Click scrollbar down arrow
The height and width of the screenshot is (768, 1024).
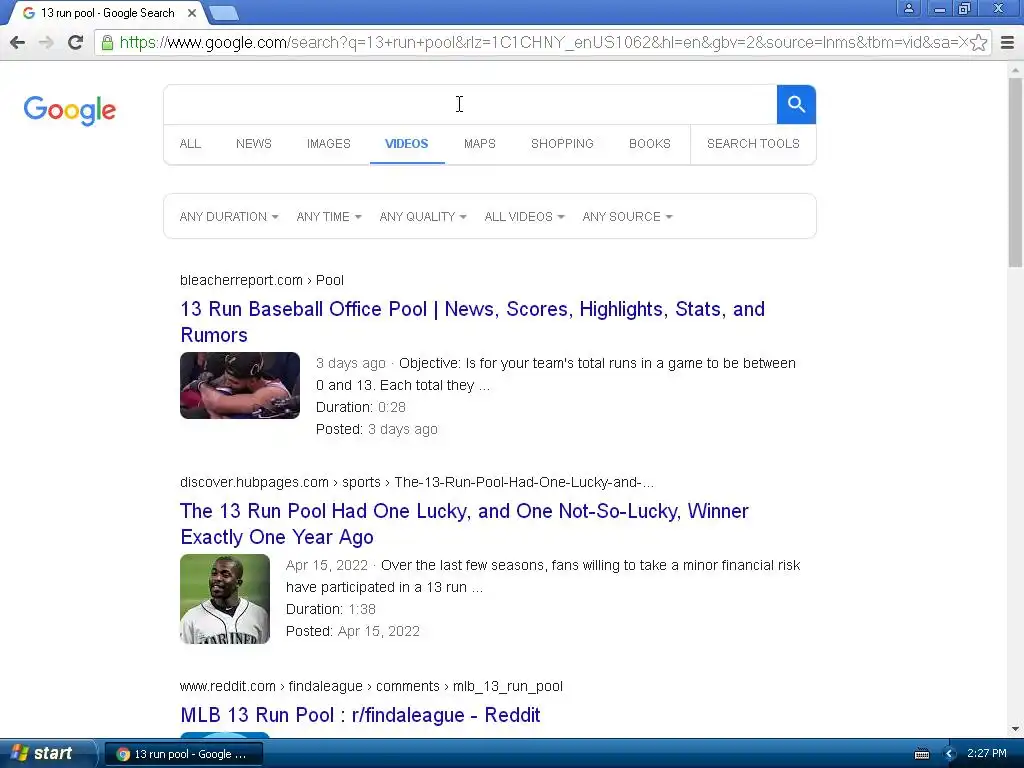[x=1015, y=729]
